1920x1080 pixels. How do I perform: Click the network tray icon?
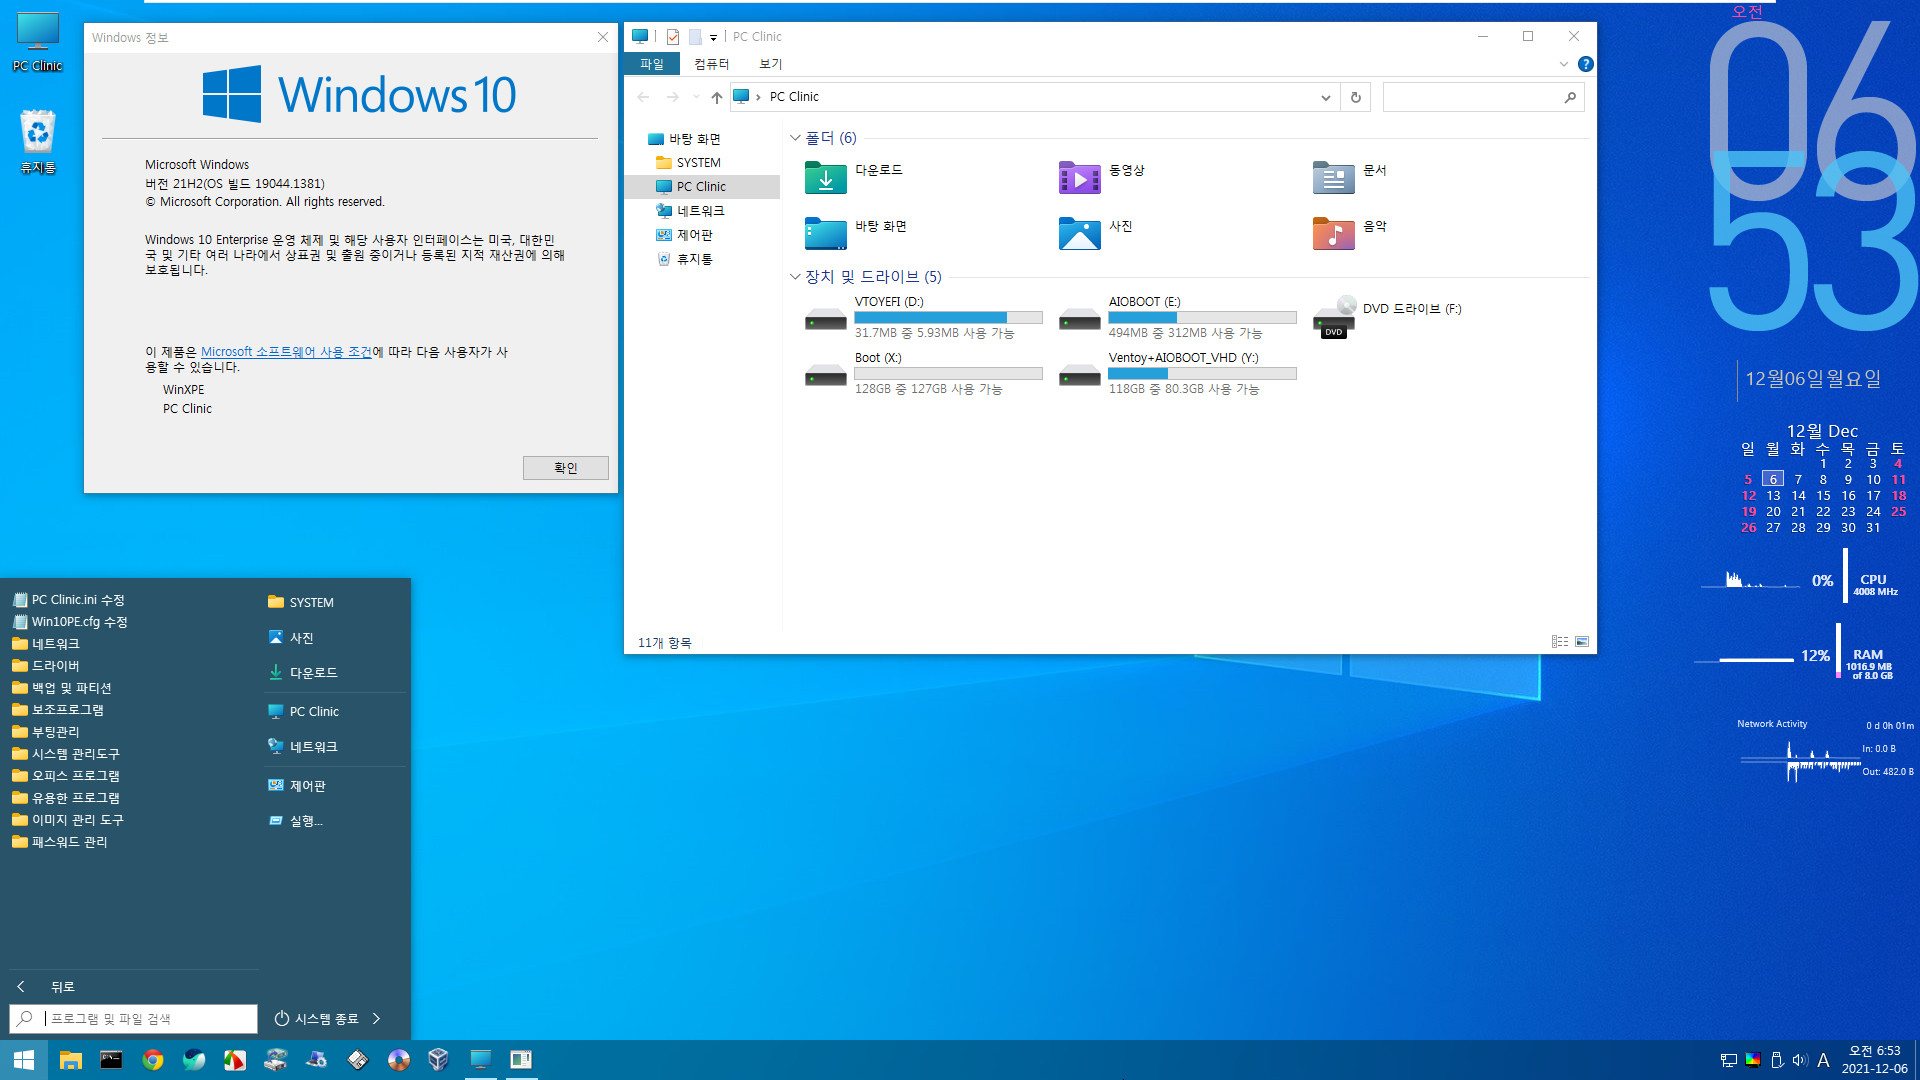point(1728,1060)
